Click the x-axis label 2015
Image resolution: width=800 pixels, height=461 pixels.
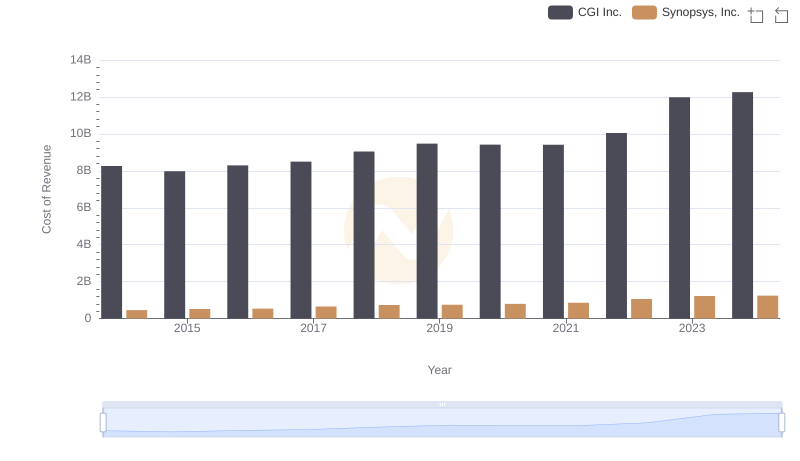187,328
